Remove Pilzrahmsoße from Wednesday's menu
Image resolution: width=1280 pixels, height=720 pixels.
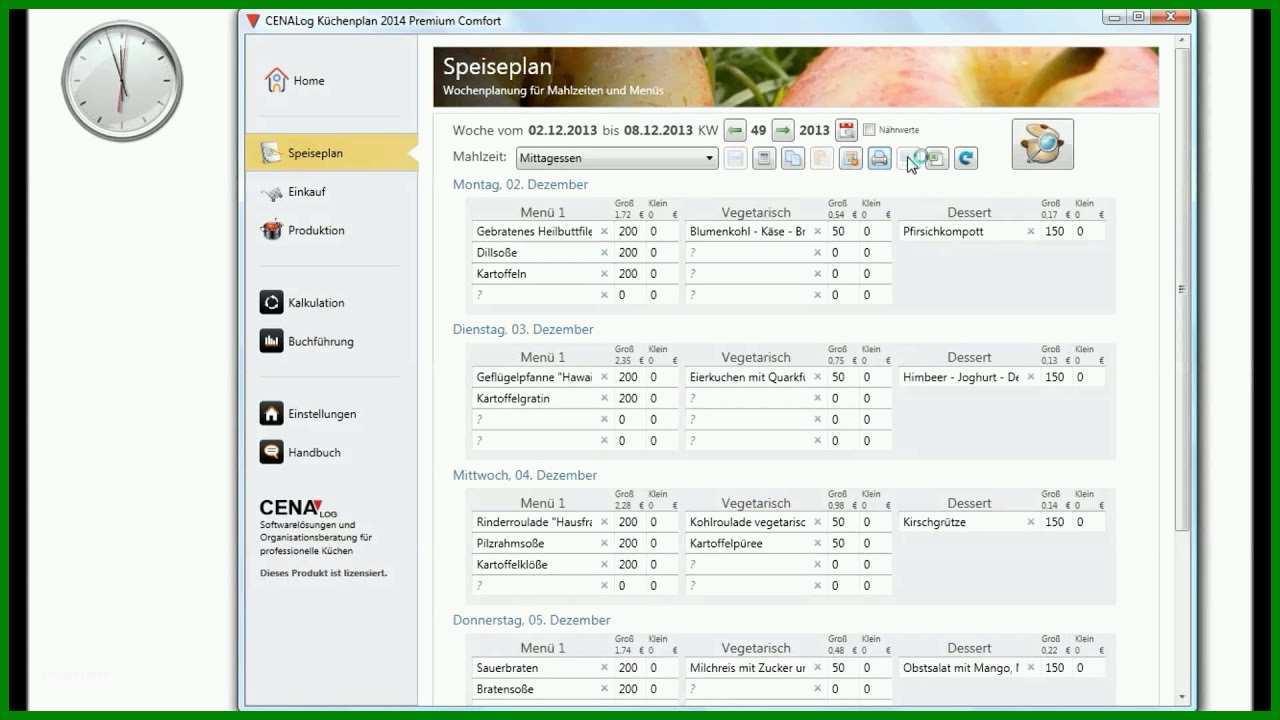(604, 544)
